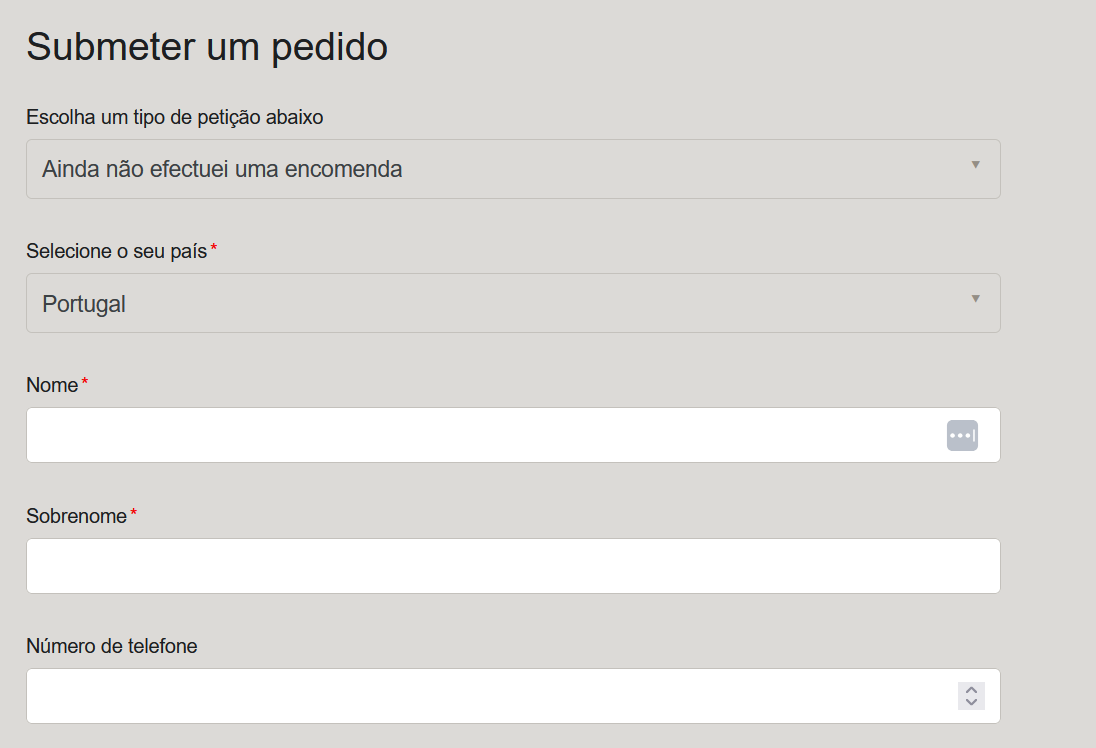Focus the Sobrenome text field
Screen dimensions: 1096x748
513,566
